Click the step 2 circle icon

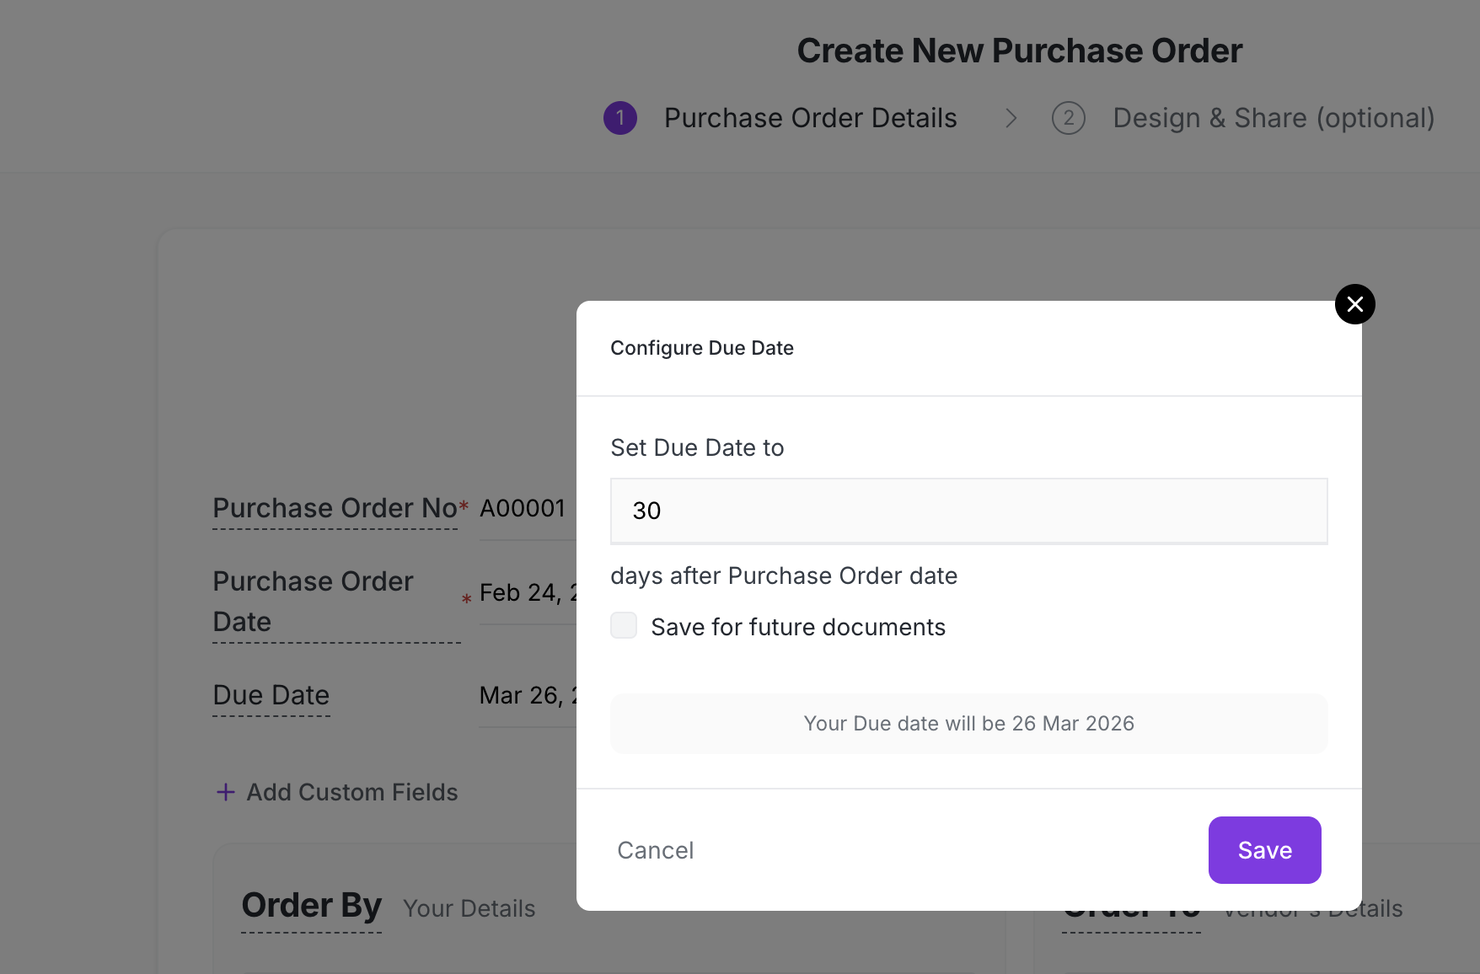(1068, 118)
